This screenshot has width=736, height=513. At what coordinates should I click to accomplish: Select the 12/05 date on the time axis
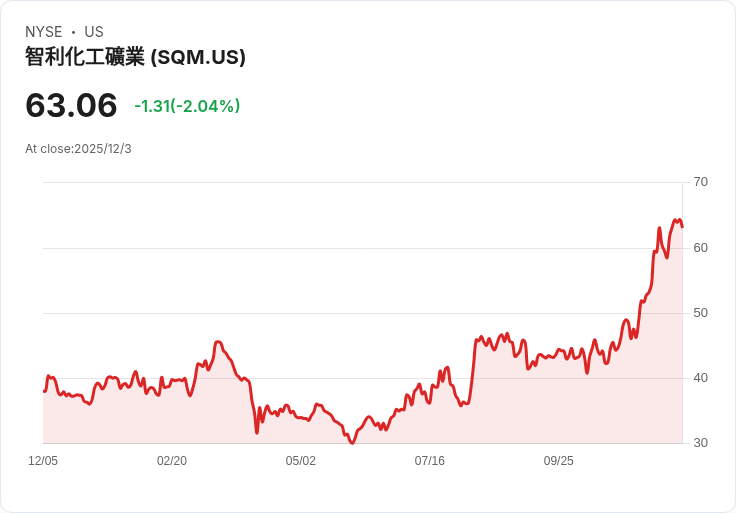[x=43, y=461]
